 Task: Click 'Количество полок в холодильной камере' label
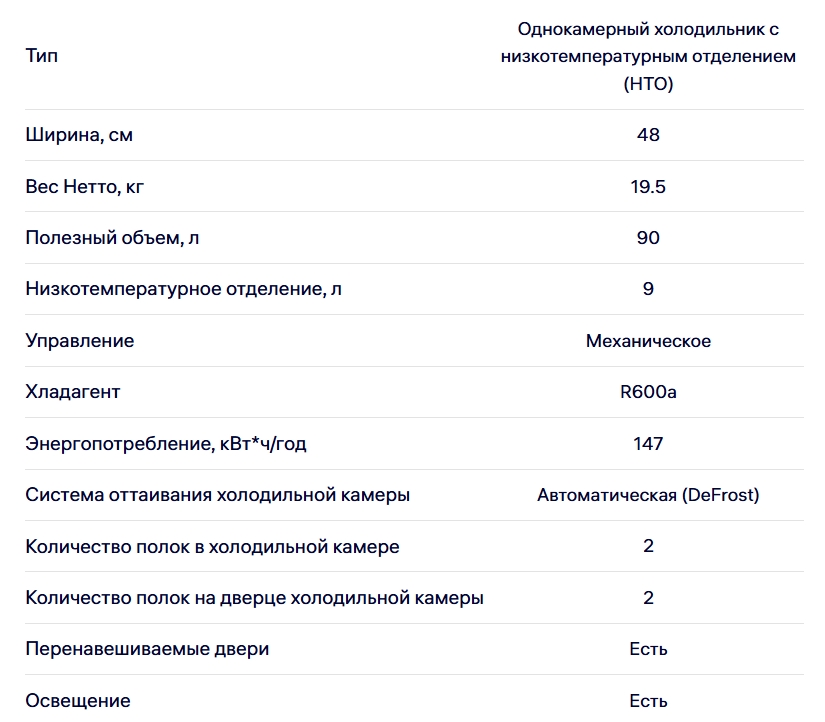(x=213, y=547)
